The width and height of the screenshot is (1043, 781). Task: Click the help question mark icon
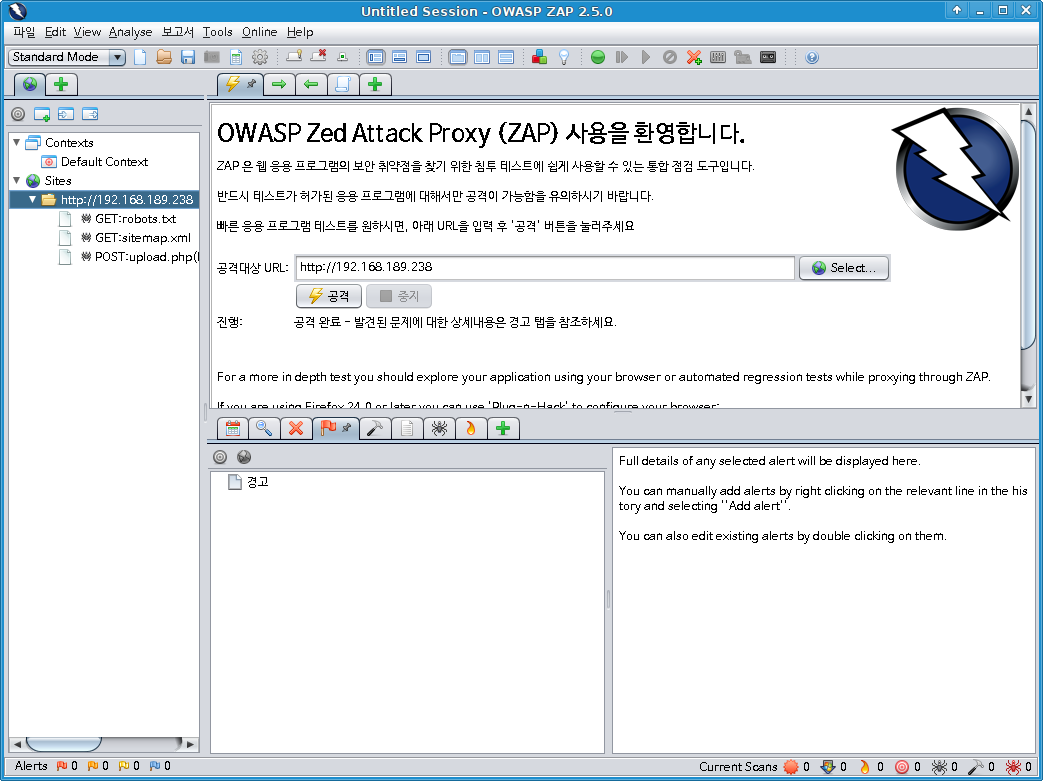812,57
